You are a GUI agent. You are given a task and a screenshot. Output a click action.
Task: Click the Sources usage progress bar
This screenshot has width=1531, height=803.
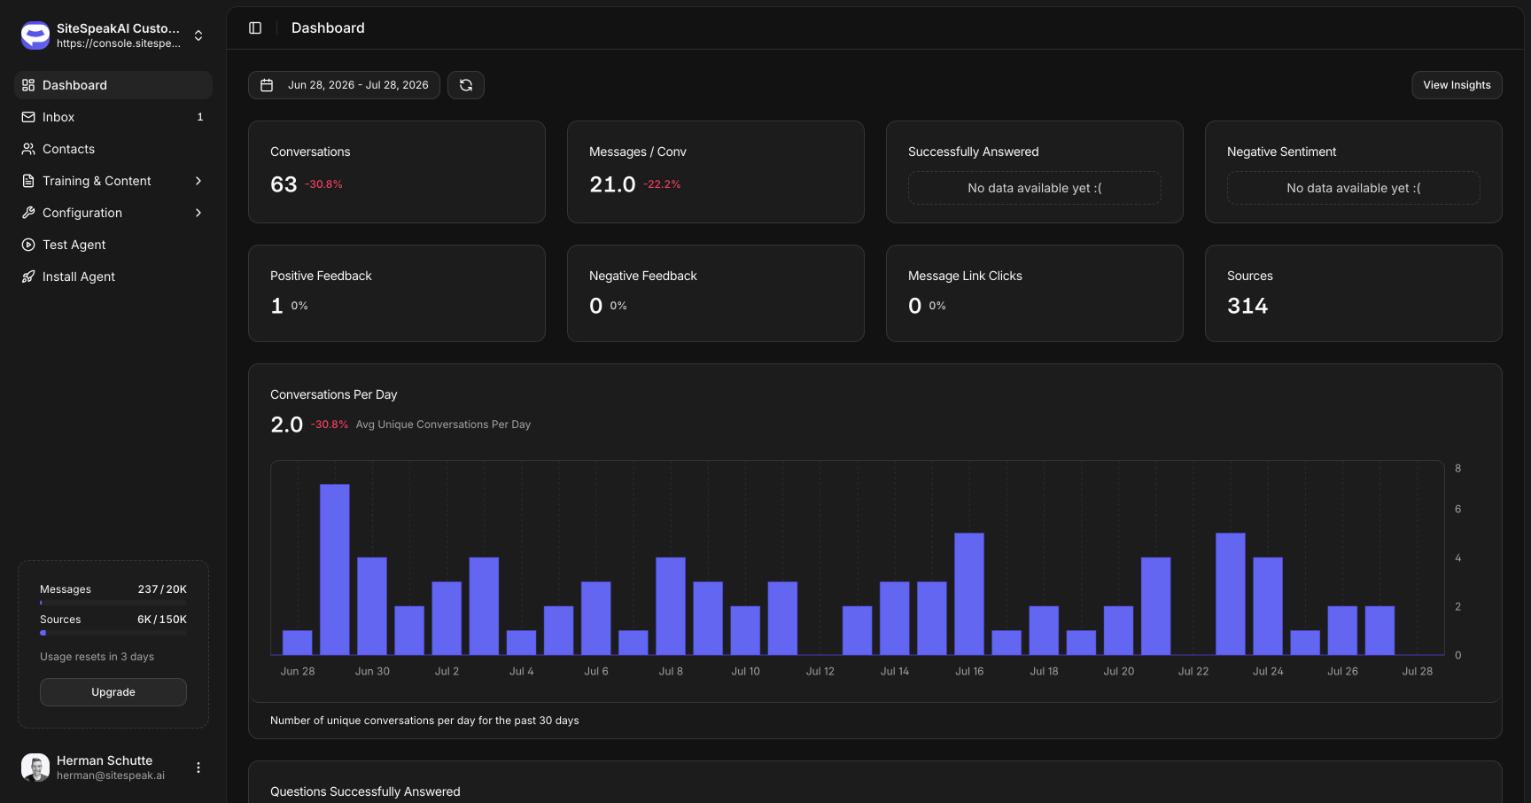point(113,633)
